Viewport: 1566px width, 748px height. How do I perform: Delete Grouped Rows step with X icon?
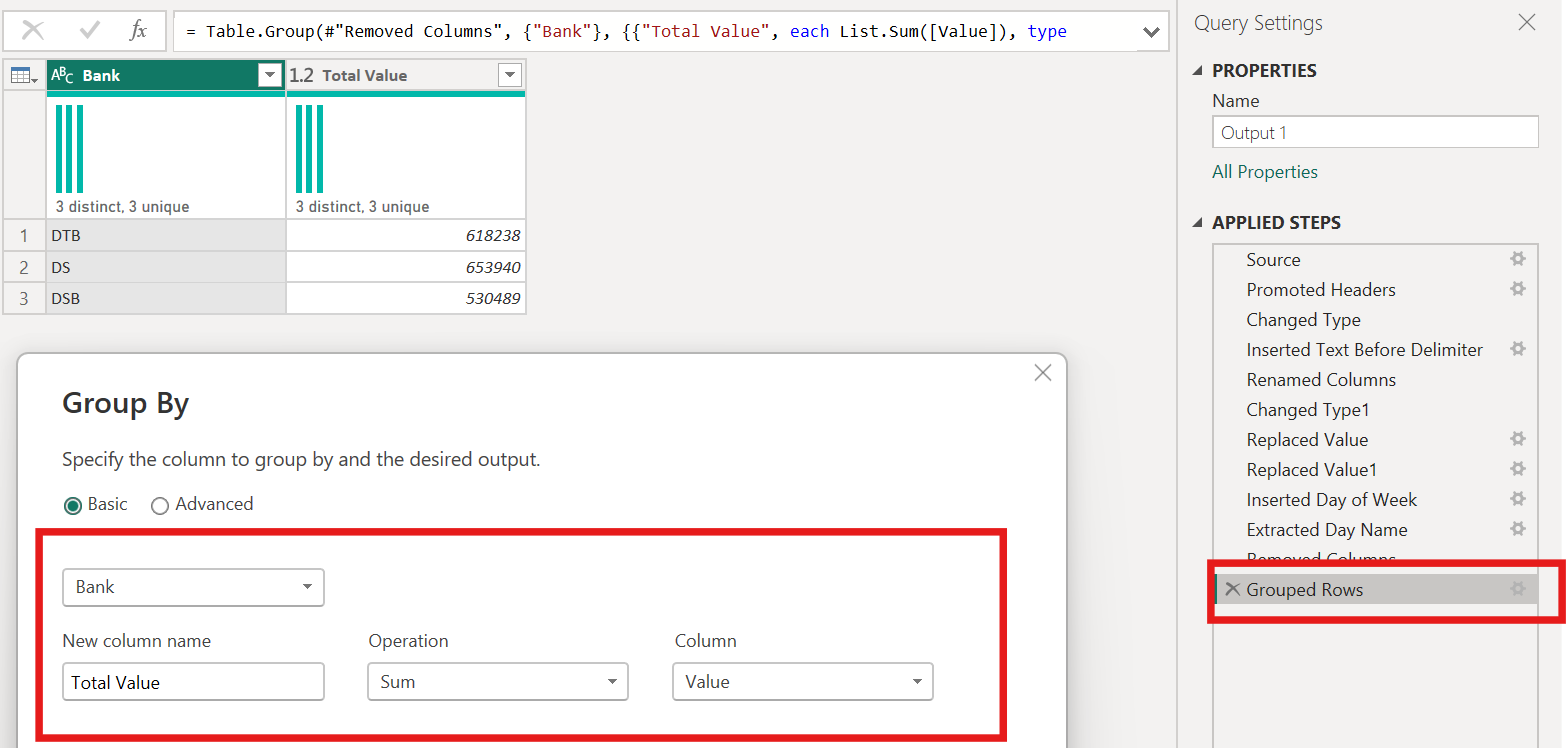tap(1232, 589)
